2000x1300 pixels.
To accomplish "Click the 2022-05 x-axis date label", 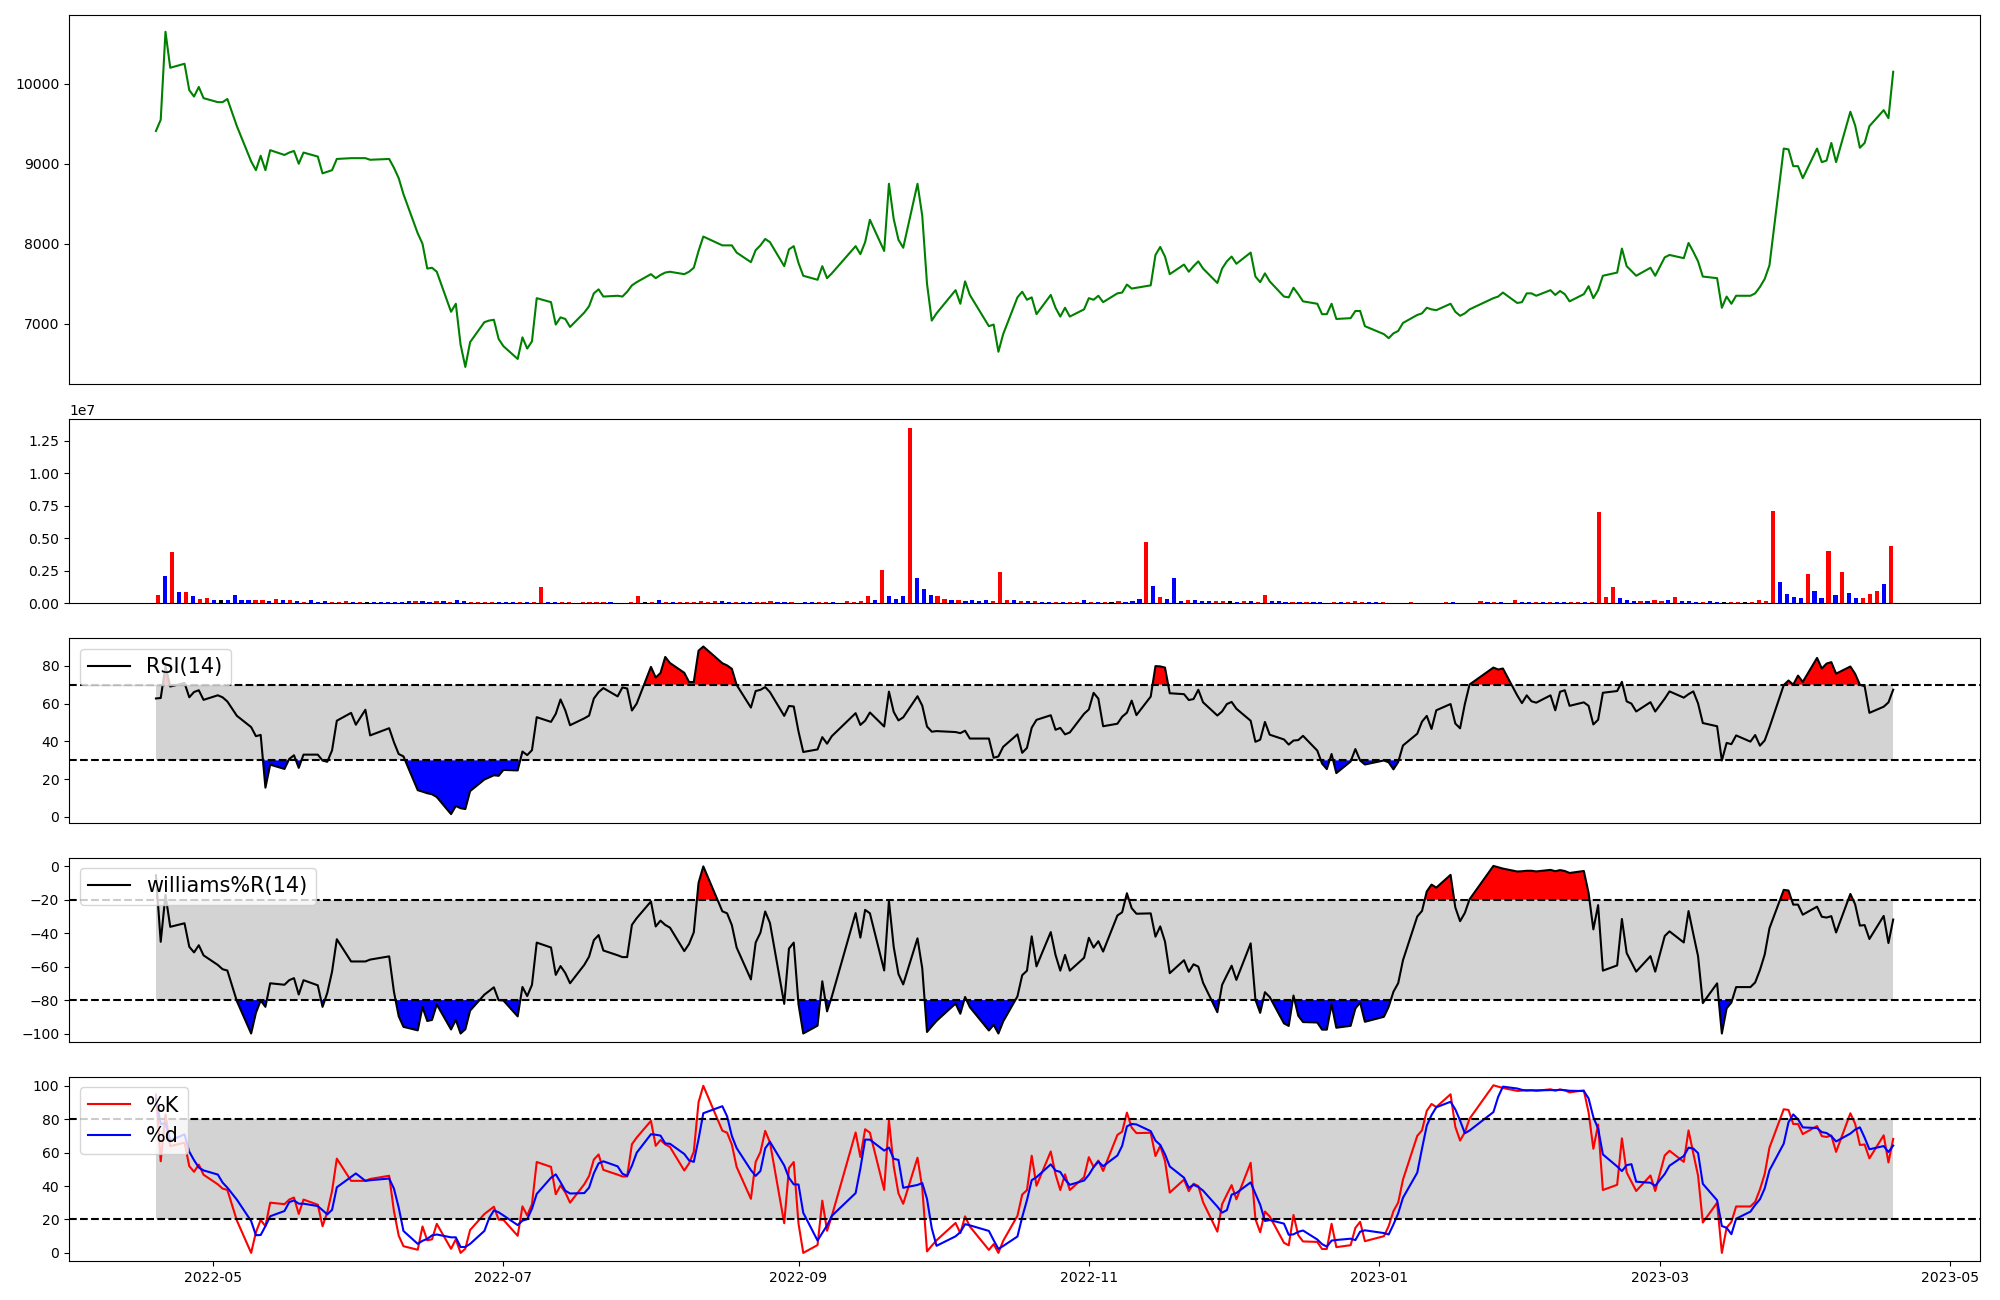I will tap(213, 1277).
